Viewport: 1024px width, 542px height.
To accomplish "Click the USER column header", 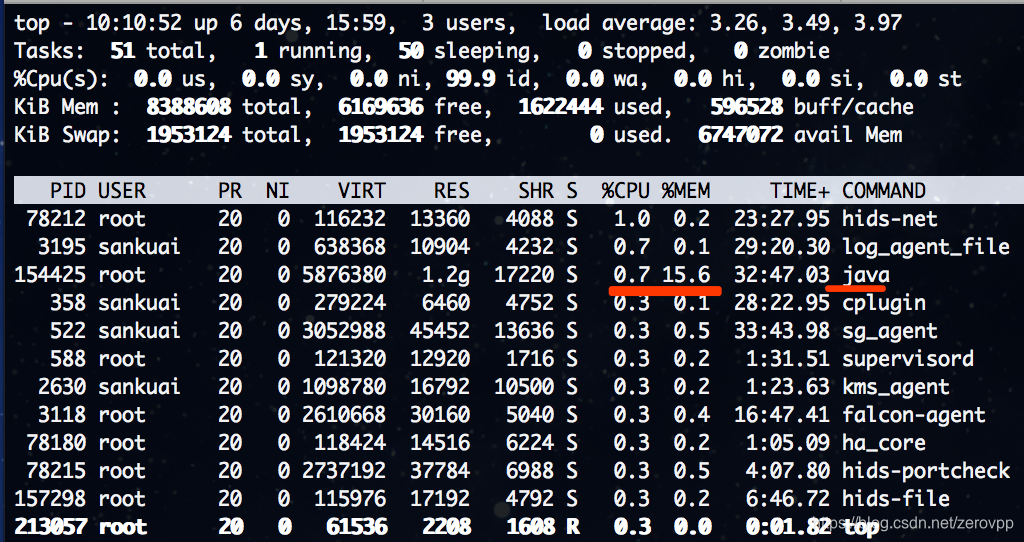I will click(122, 191).
